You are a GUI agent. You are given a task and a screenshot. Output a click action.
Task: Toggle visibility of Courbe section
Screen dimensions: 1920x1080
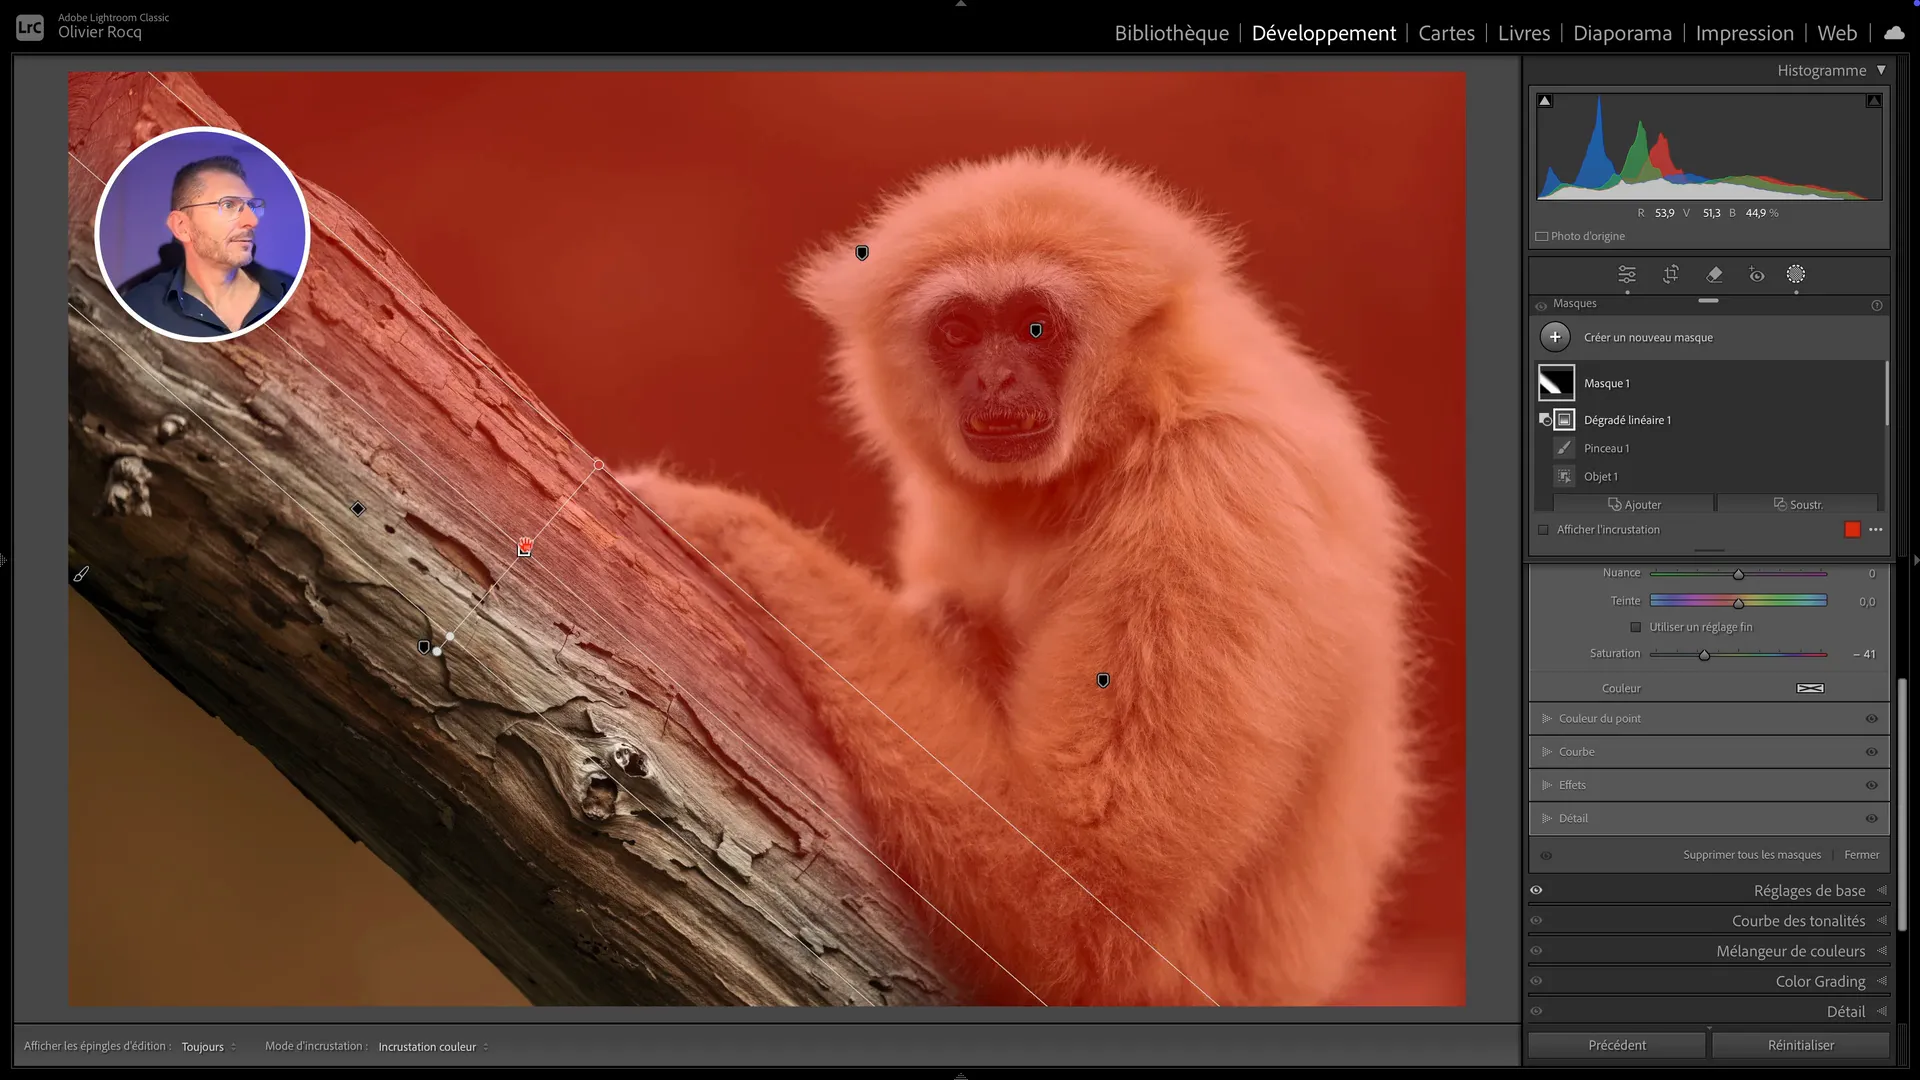pos(1871,752)
